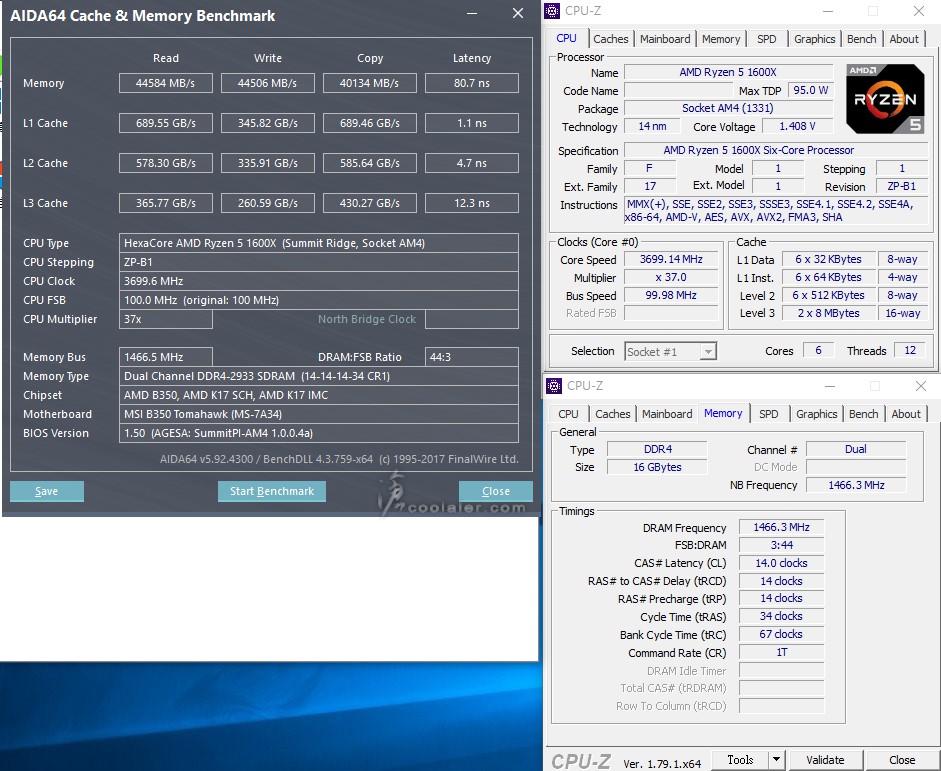Click the Memory Copy value 40134 MB/s
Viewport: 941px width, 771px height.
pos(370,83)
